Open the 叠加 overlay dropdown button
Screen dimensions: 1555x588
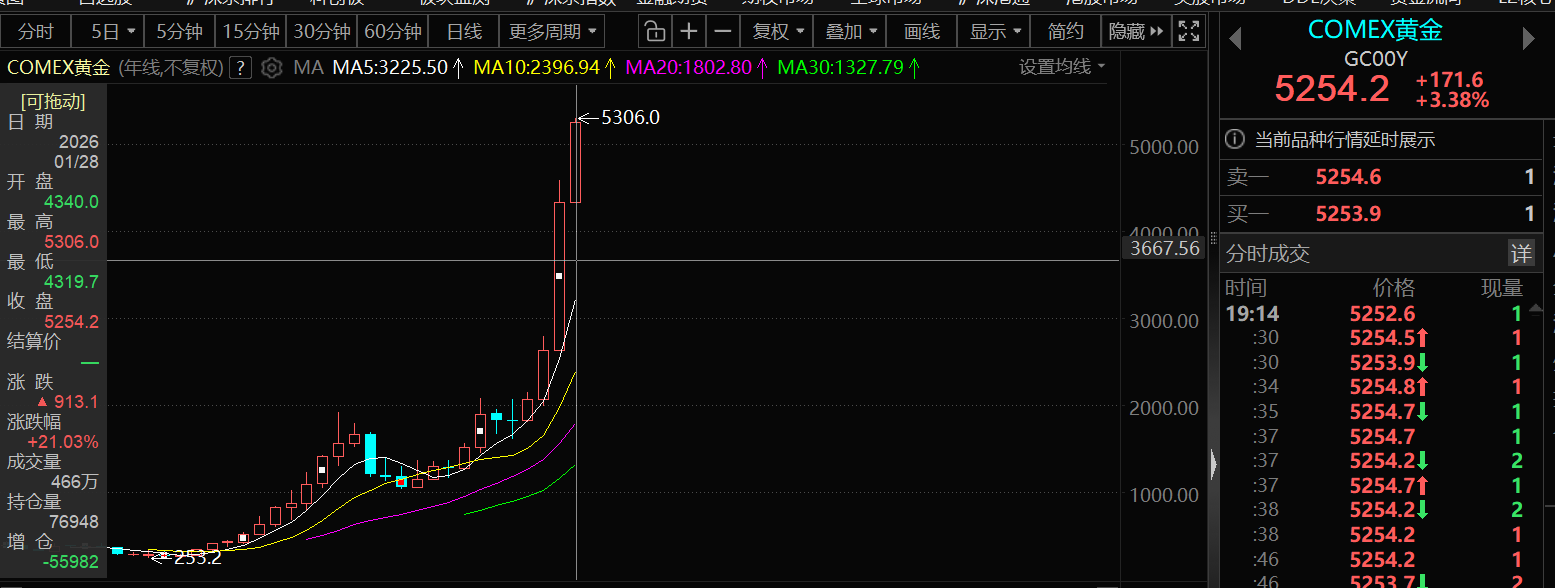pos(850,31)
